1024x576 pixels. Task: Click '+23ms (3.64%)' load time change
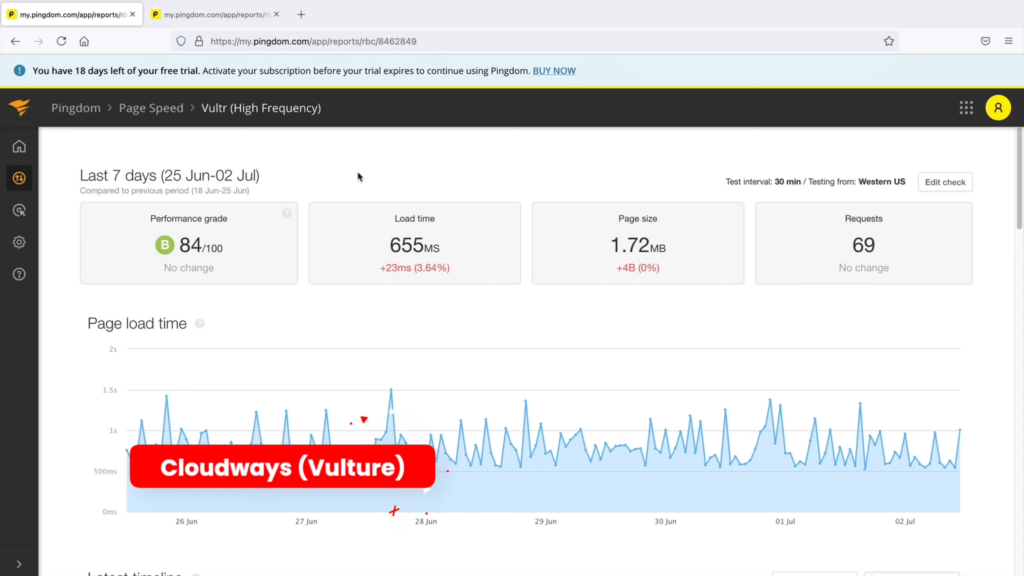[x=415, y=268]
